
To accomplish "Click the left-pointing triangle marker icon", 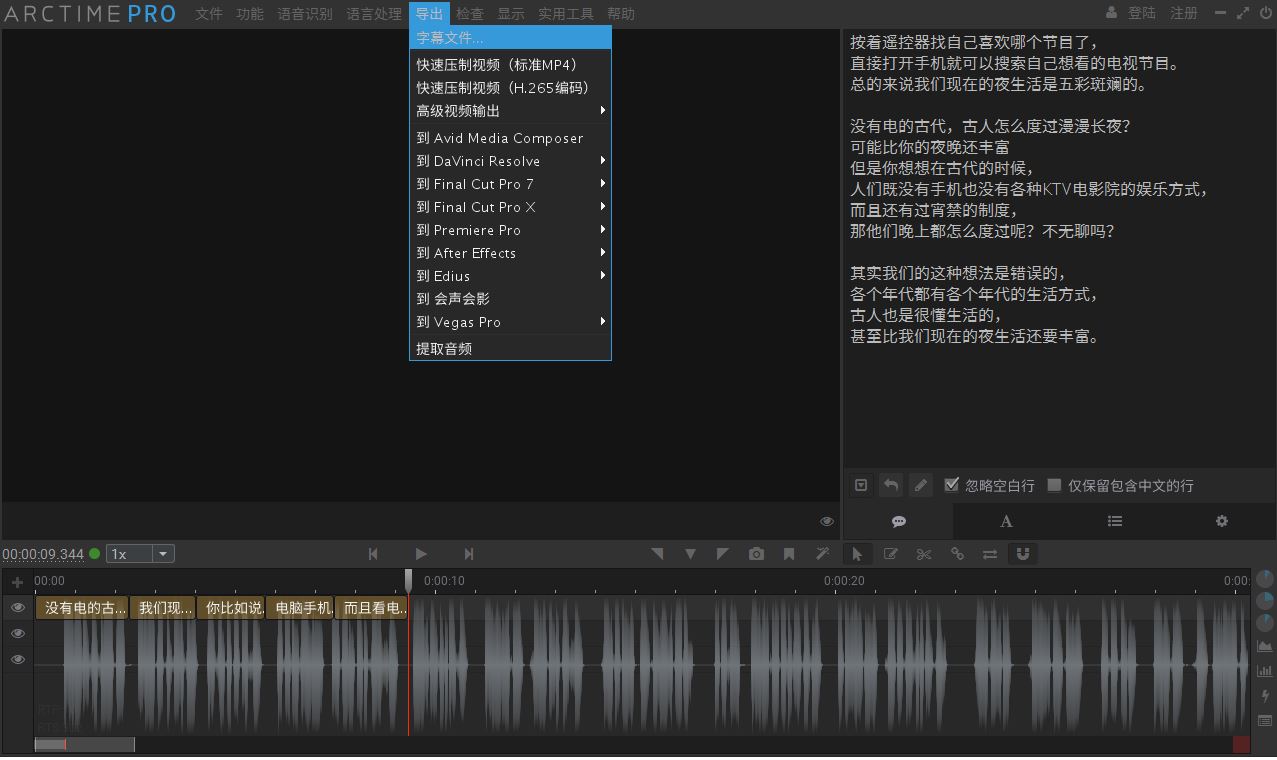I will click(x=657, y=554).
